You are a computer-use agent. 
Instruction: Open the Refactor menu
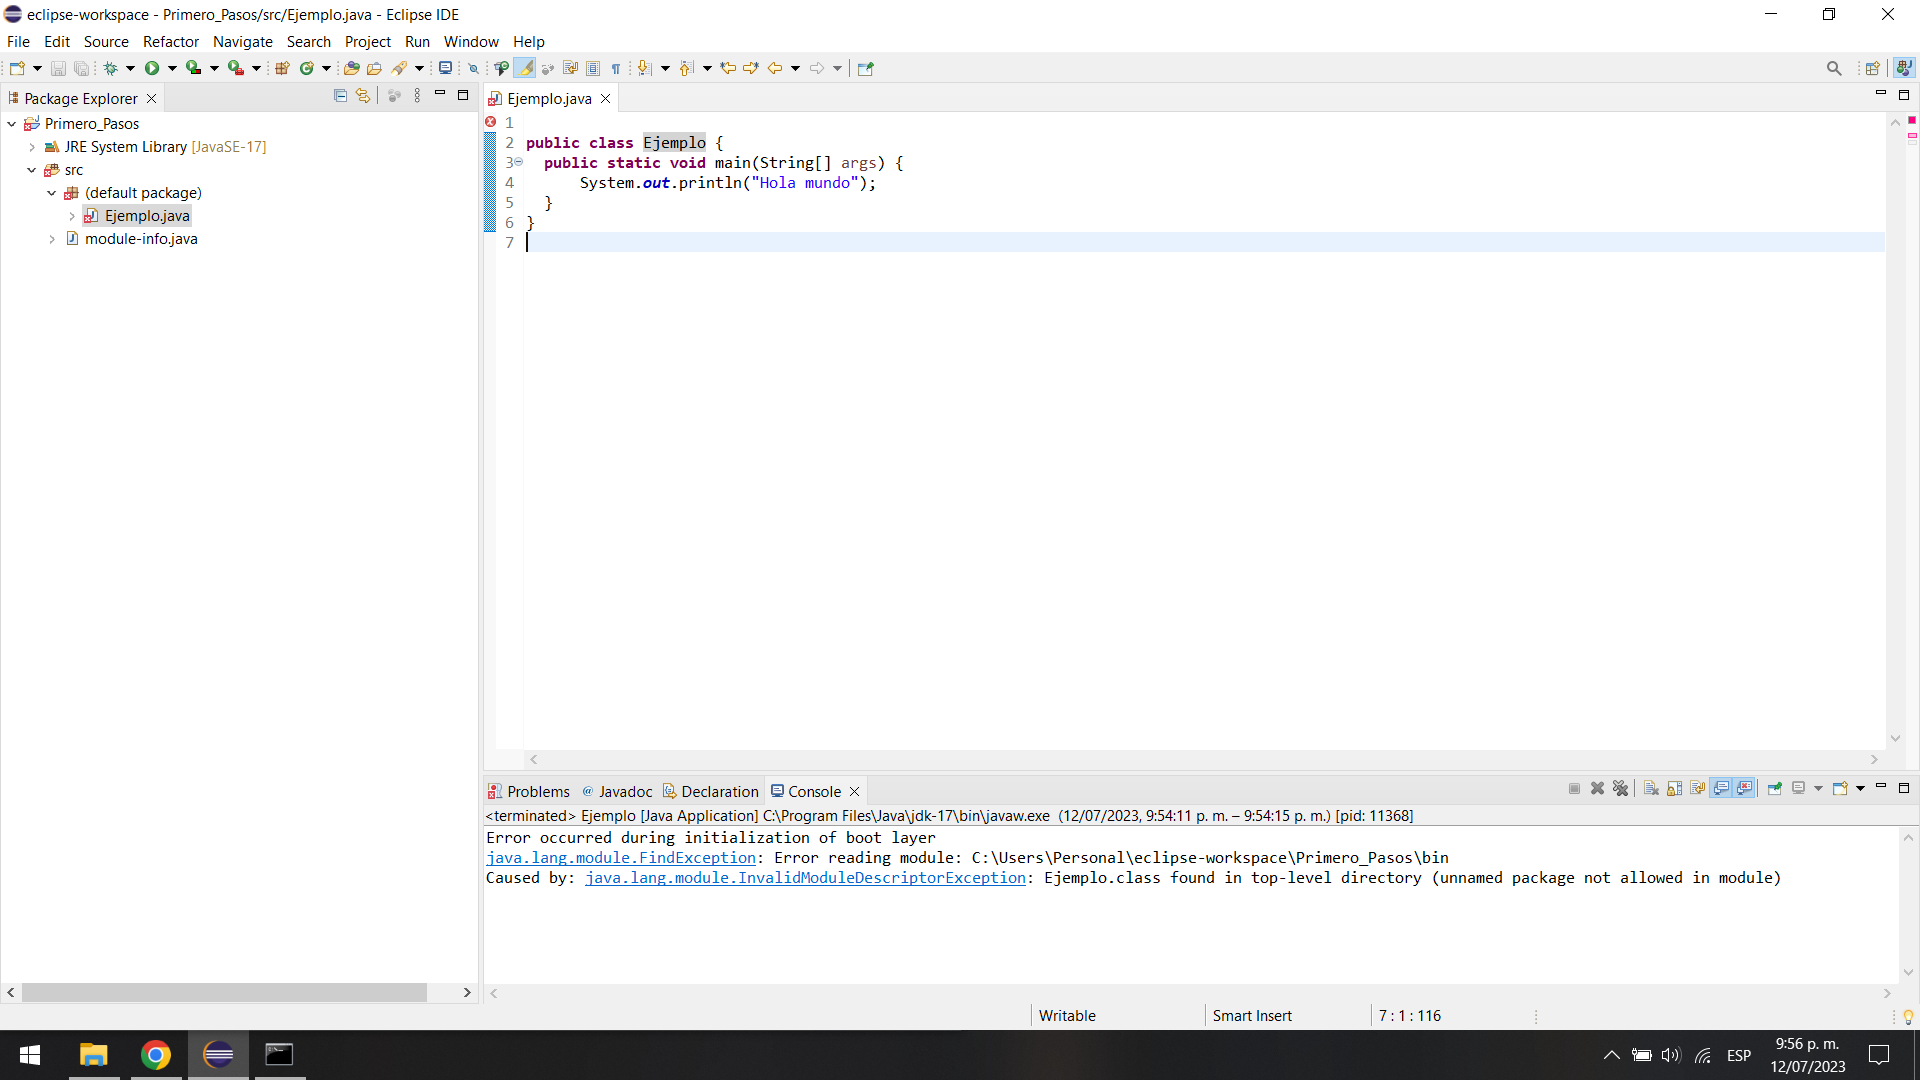tap(171, 42)
